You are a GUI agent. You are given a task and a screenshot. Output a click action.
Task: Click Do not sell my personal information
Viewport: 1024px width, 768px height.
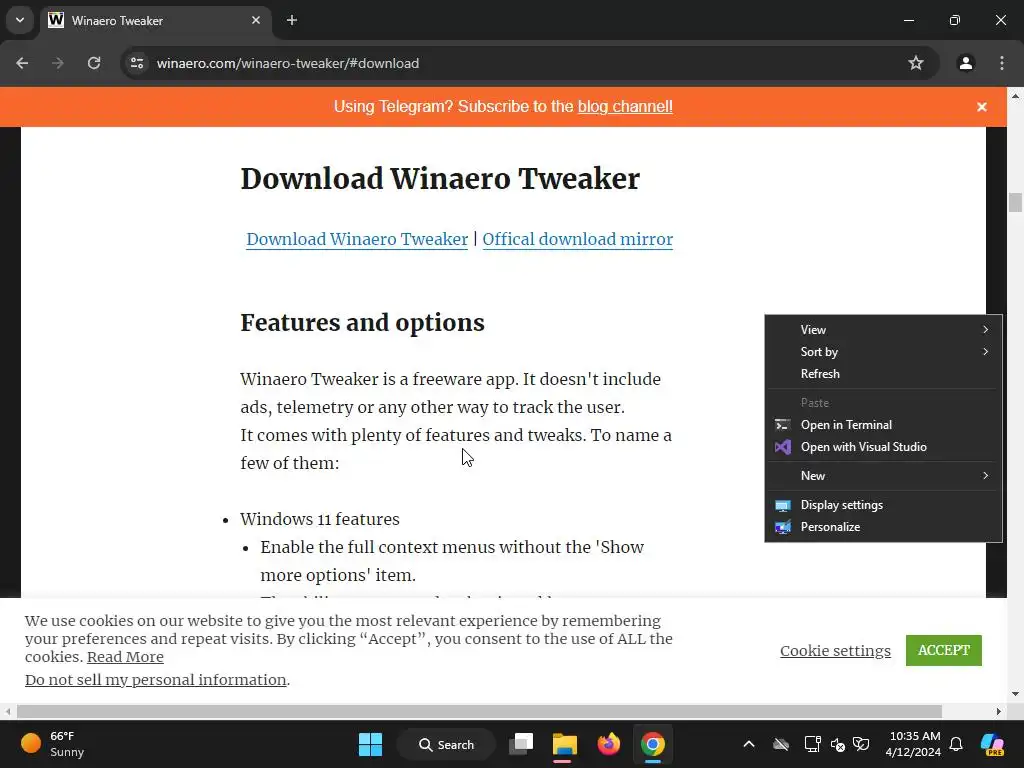tap(155, 680)
